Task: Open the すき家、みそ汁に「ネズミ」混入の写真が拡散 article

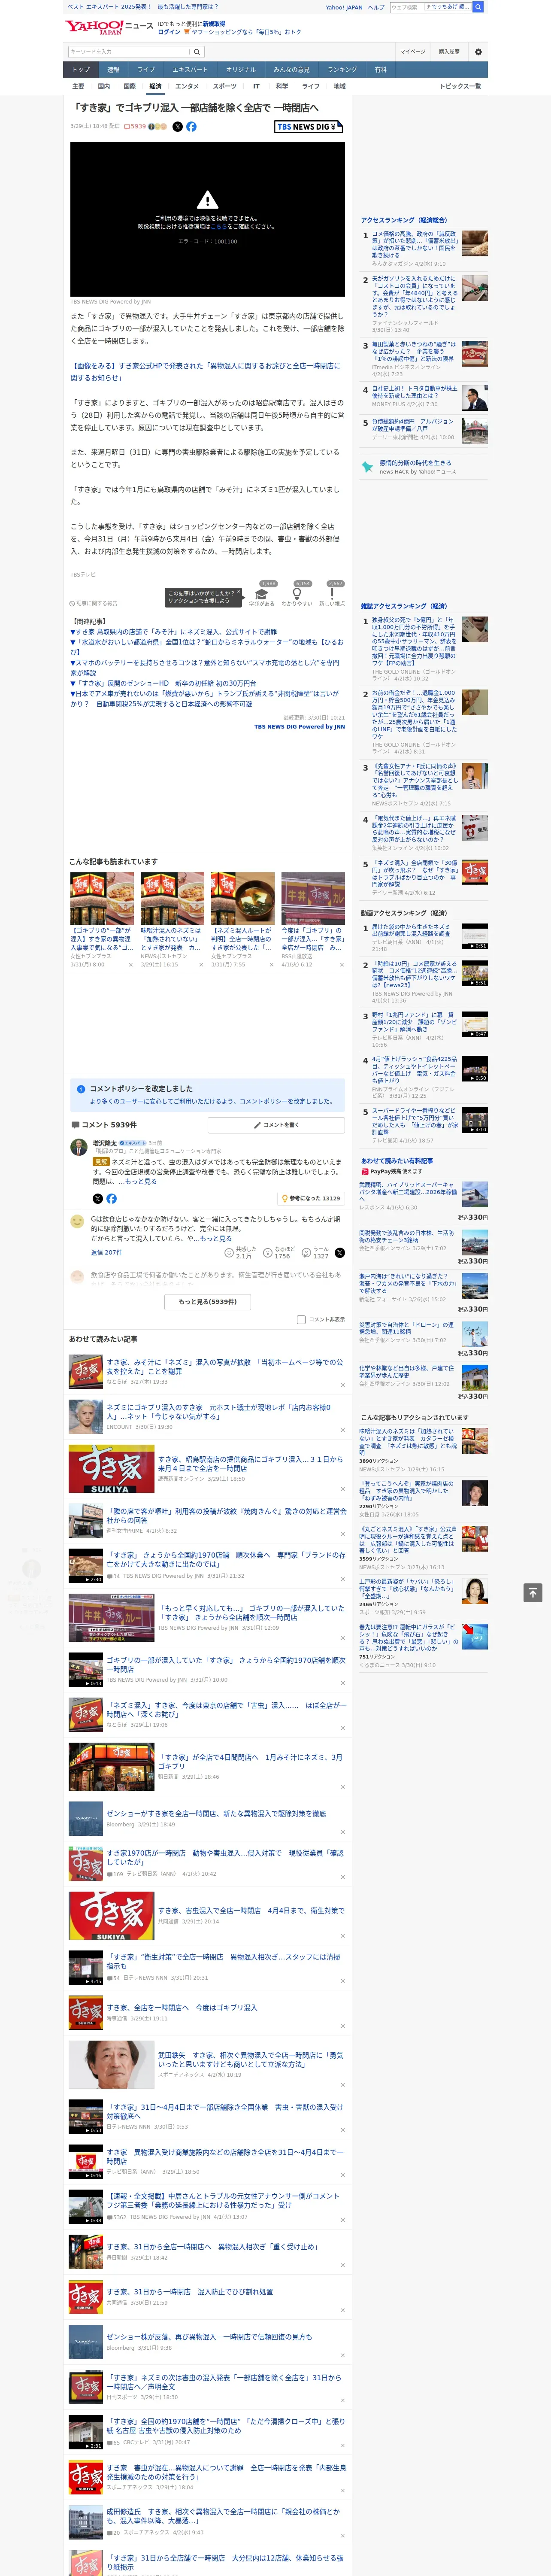Action: (x=224, y=1366)
